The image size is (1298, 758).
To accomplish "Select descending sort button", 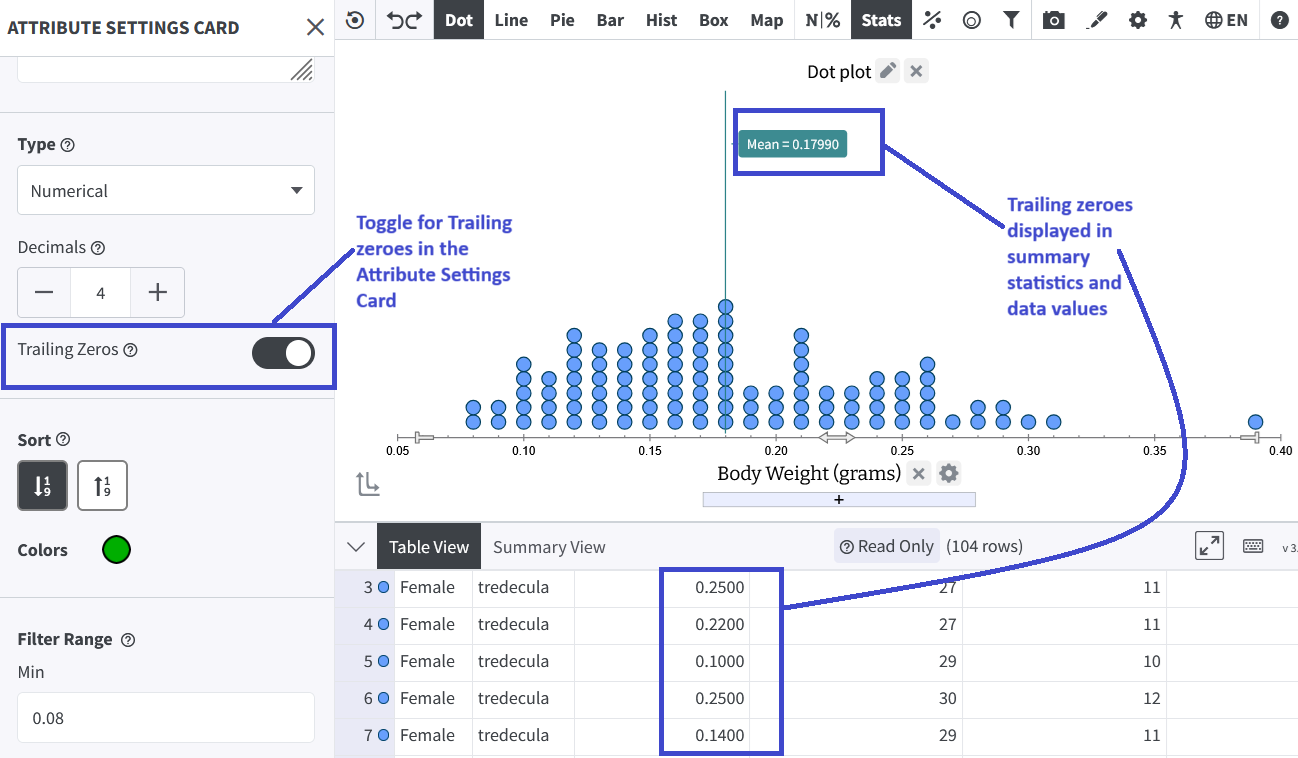I will [42, 486].
